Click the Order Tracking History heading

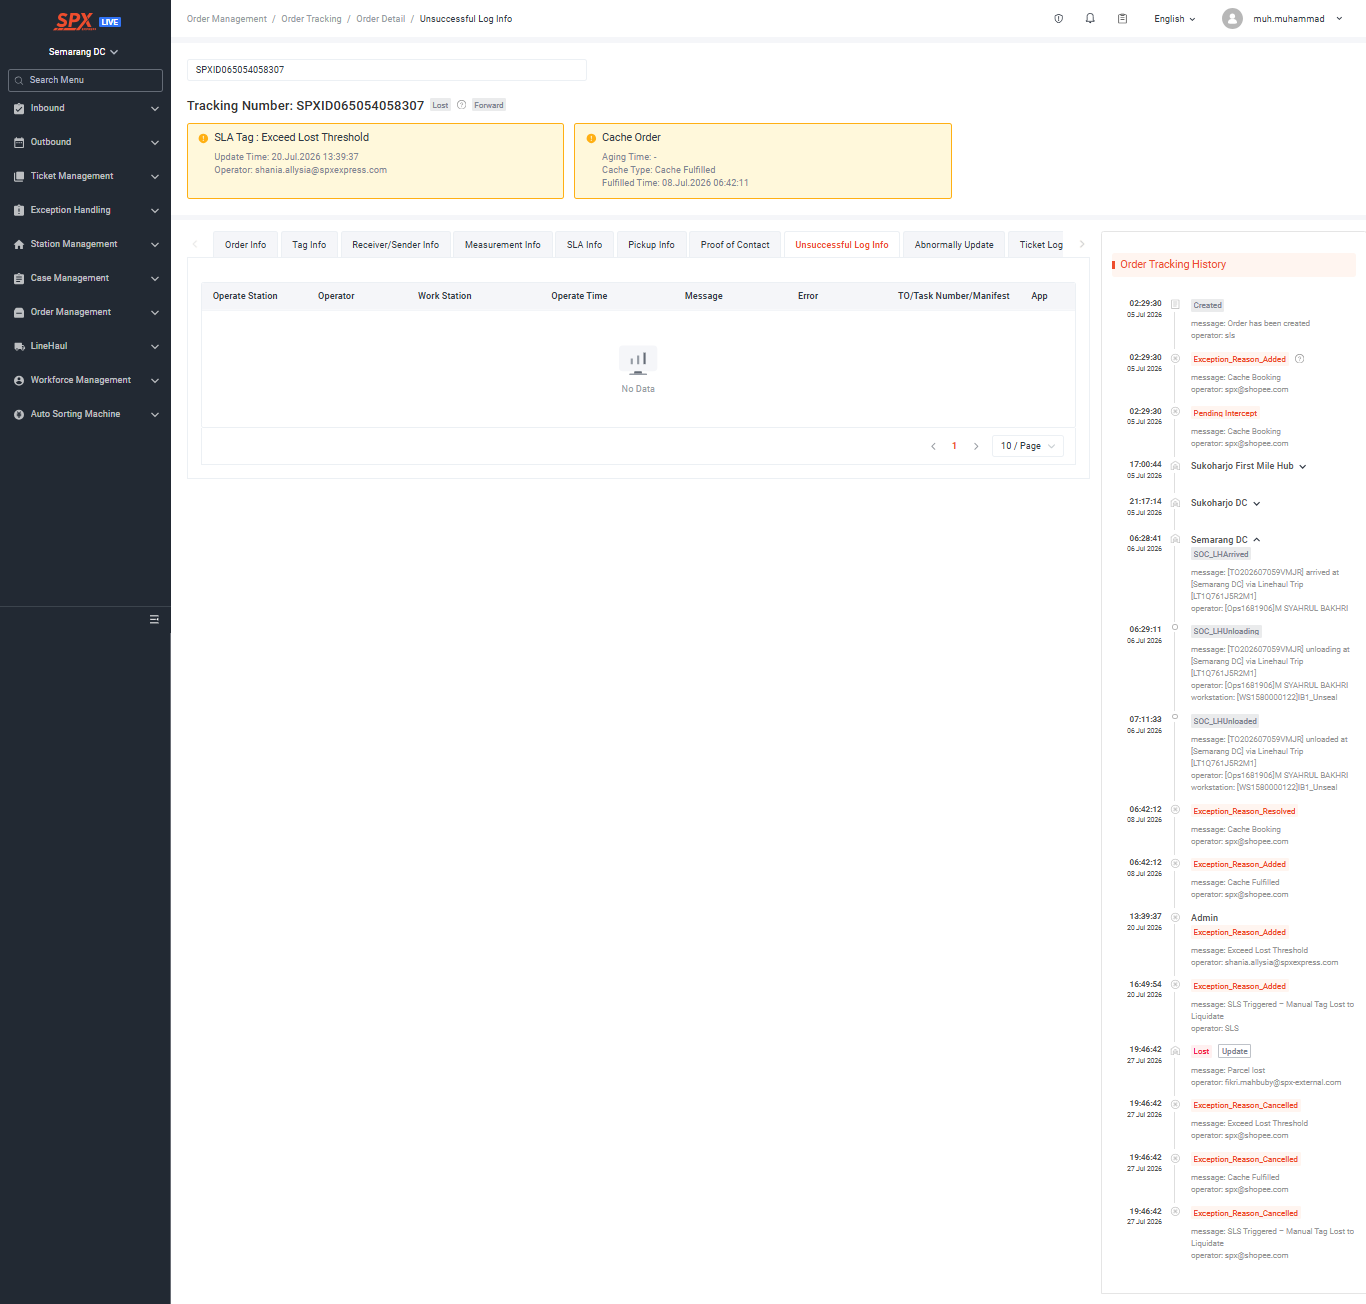pyautogui.click(x=1173, y=265)
